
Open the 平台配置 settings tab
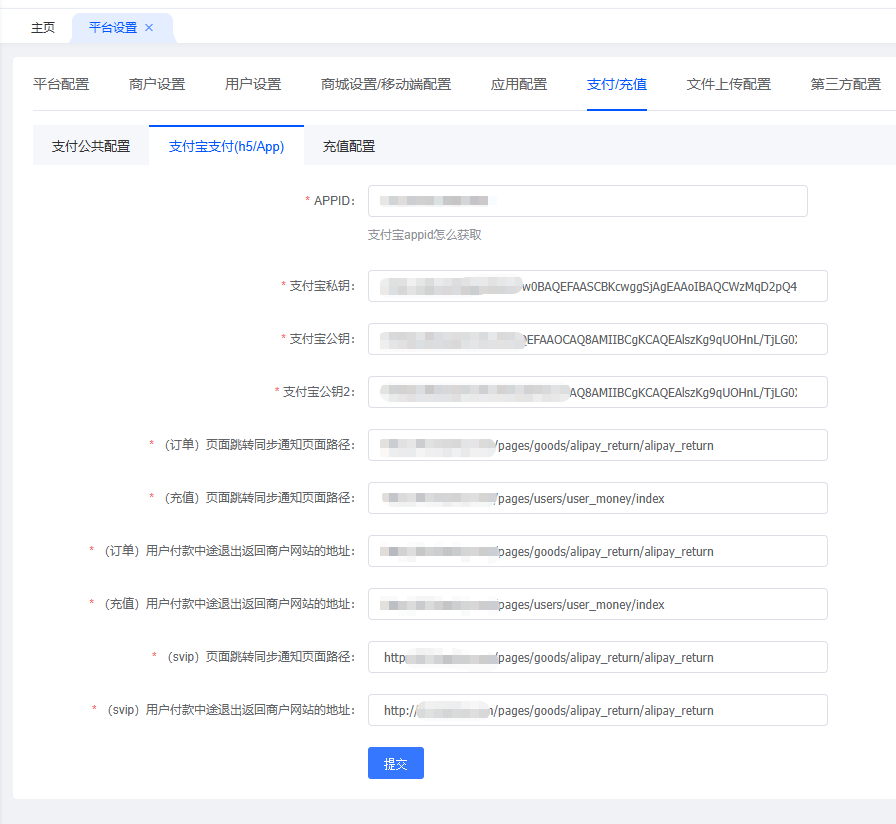(61, 84)
